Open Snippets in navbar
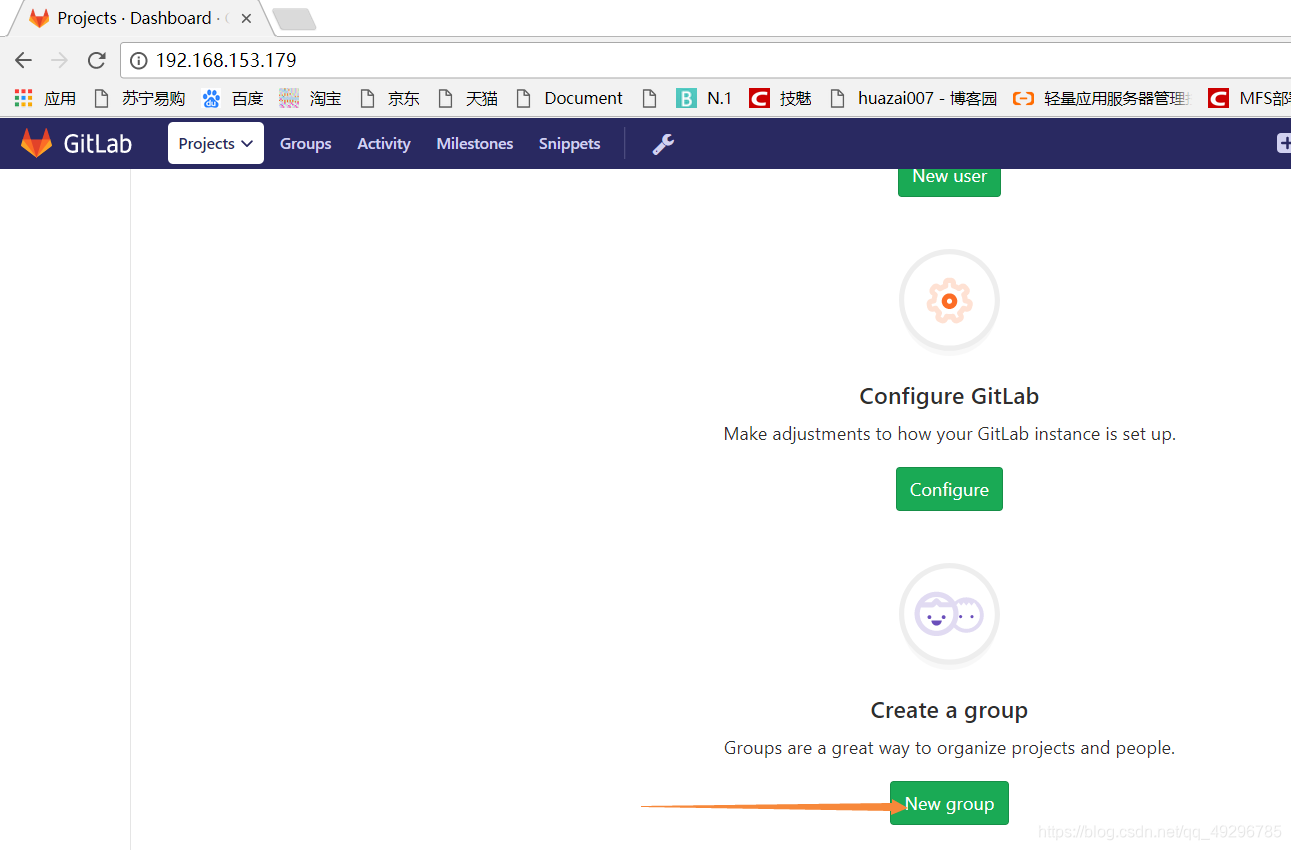This screenshot has height=850, width=1291. tap(569, 144)
